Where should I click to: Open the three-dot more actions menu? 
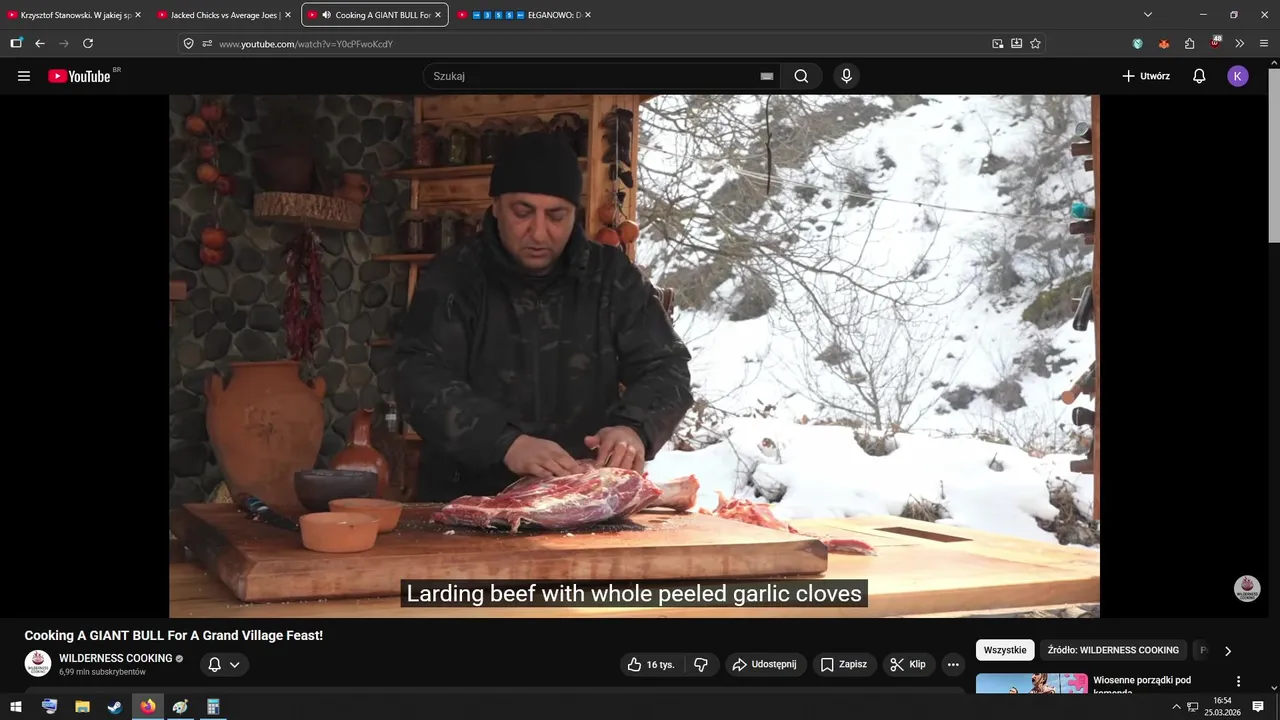[x=953, y=664]
